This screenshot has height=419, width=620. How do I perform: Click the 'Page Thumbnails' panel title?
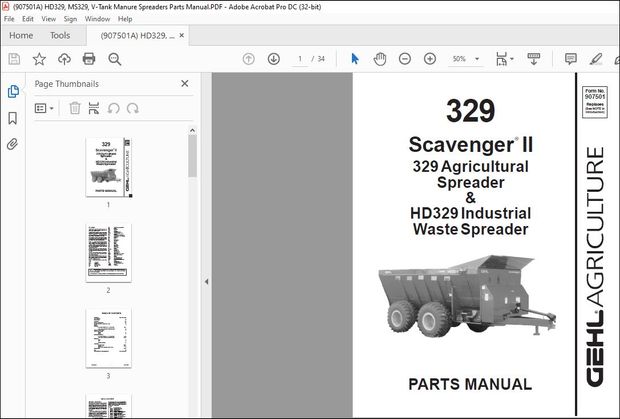(x=66, y=84)
